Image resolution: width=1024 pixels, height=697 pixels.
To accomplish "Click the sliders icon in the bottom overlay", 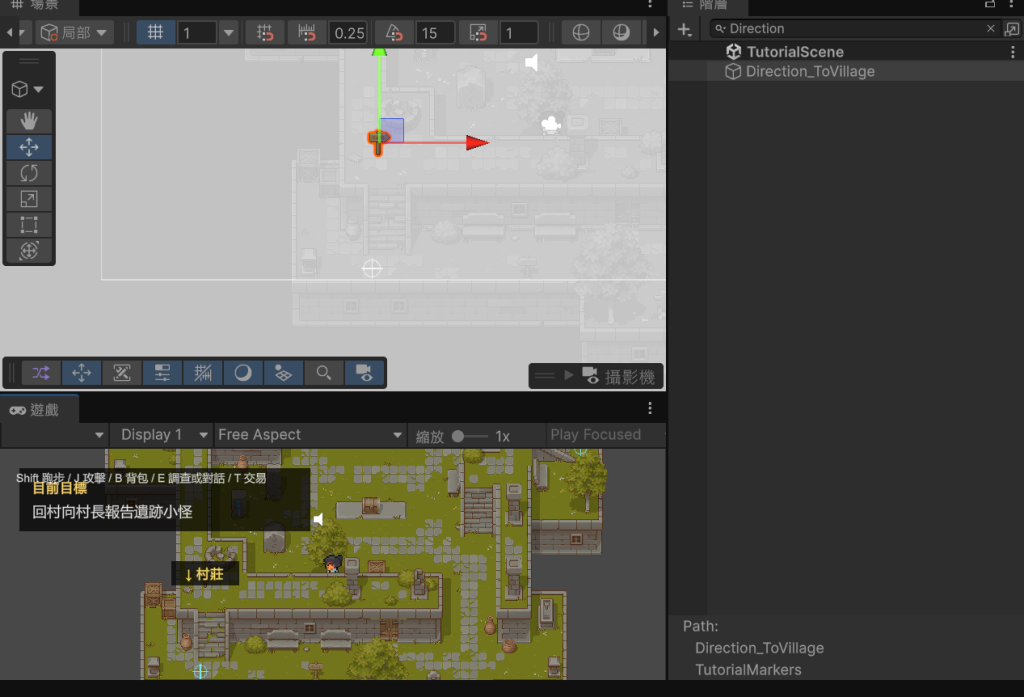I will click(162, 373).
